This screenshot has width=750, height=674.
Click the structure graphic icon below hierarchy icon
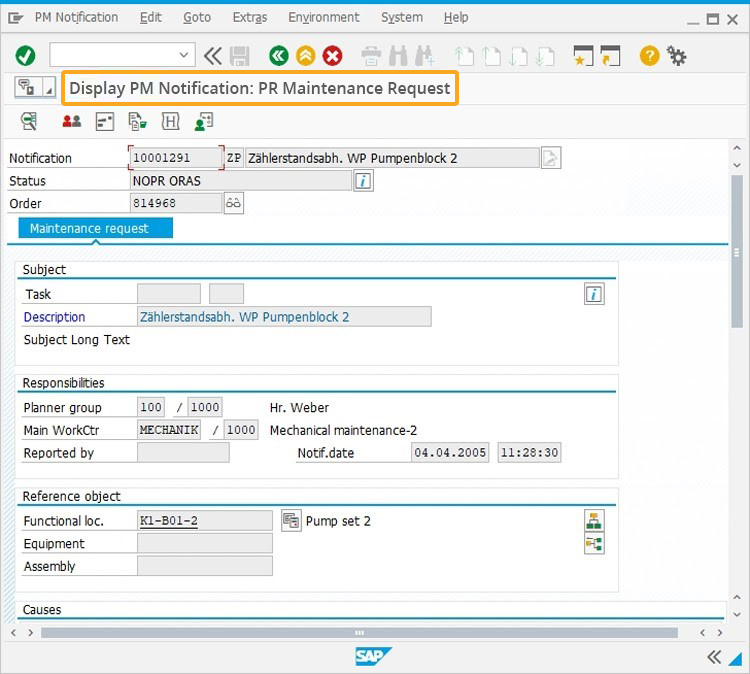click(594, 544)
